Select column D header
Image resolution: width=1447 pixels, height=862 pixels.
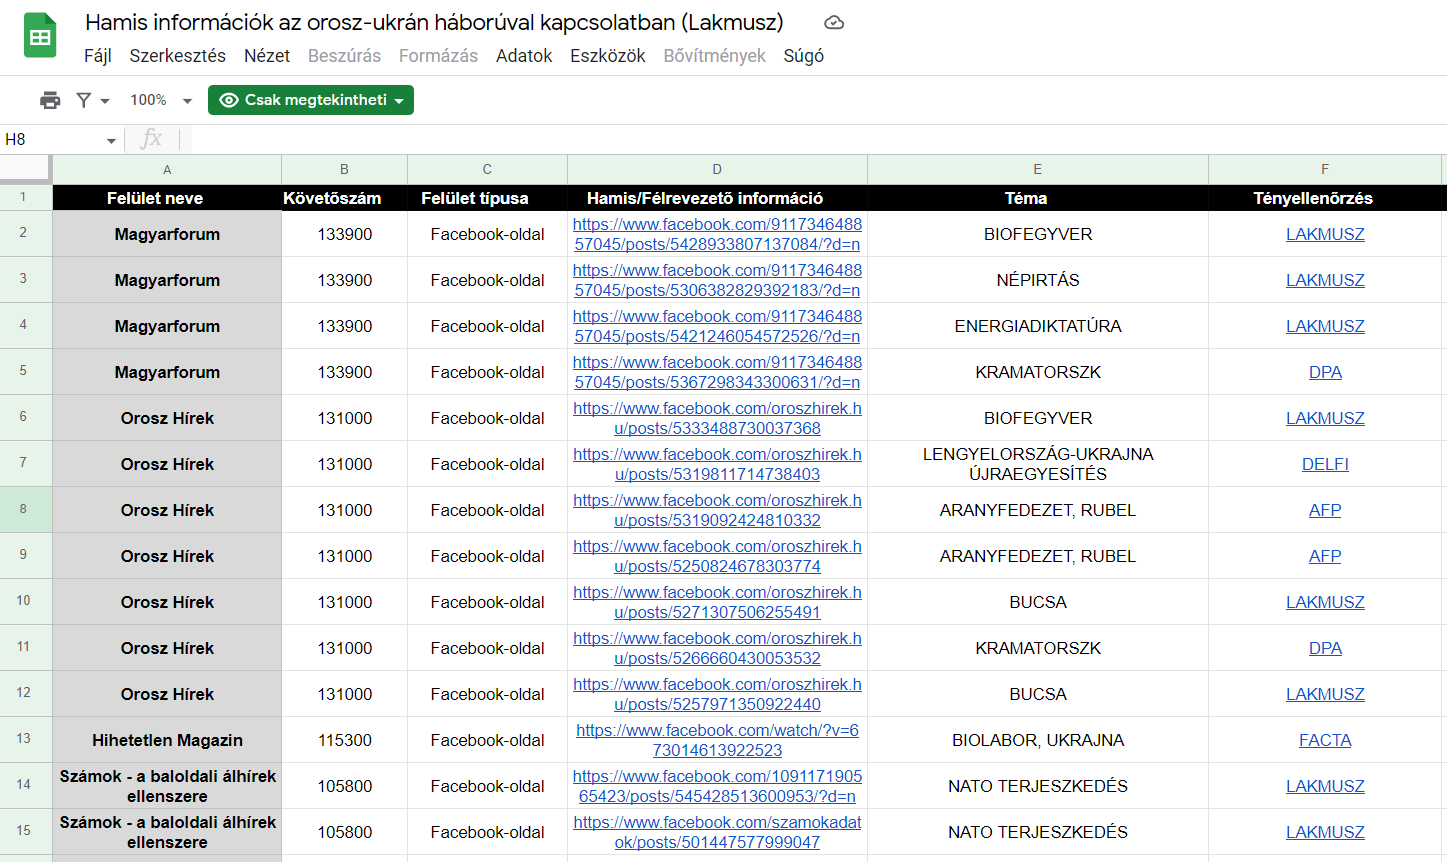717,169
